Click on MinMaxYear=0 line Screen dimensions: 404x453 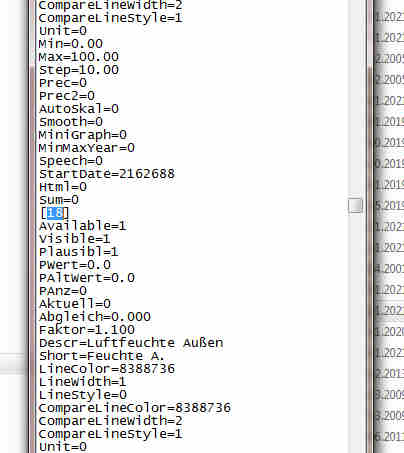[x=87, y=148]
